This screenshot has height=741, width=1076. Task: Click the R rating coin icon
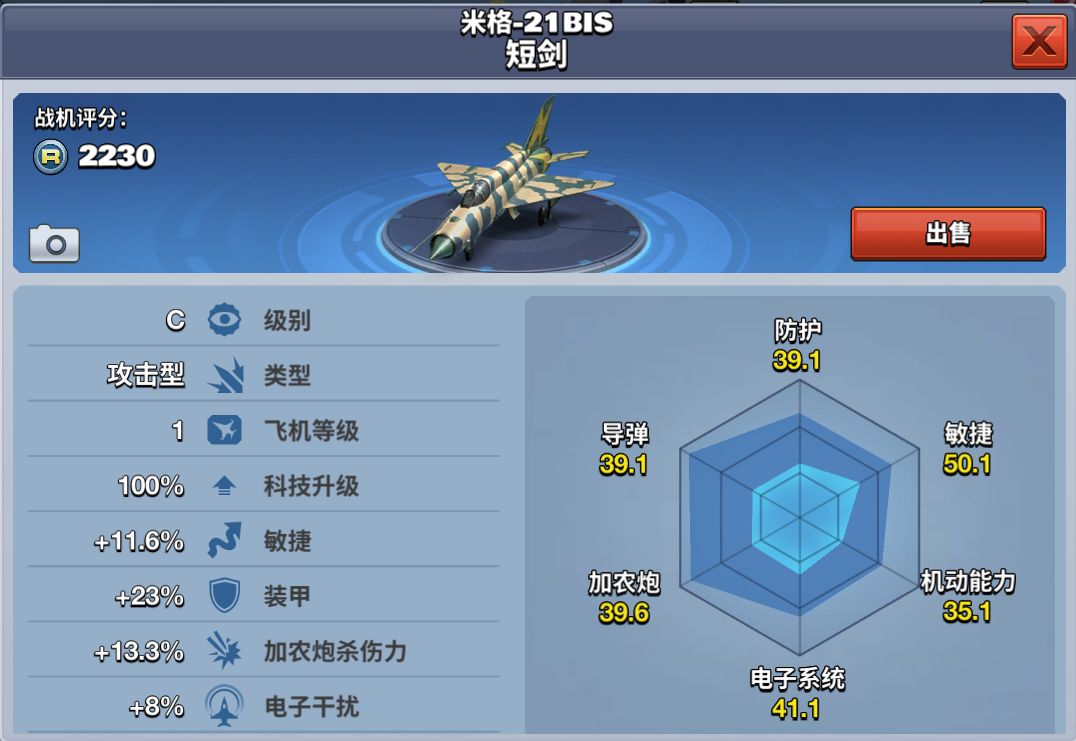pos(51,156)
